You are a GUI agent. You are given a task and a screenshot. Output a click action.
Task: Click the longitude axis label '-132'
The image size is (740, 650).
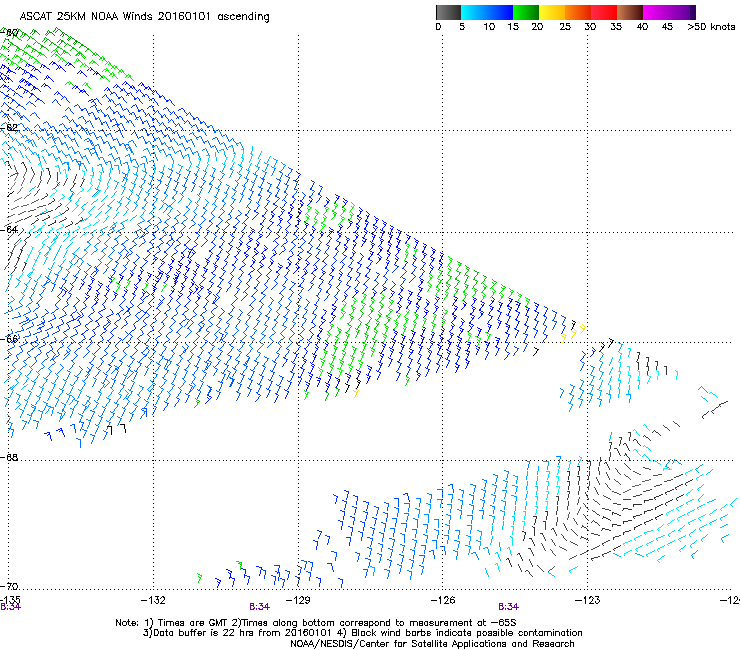(x=153, y=600)
